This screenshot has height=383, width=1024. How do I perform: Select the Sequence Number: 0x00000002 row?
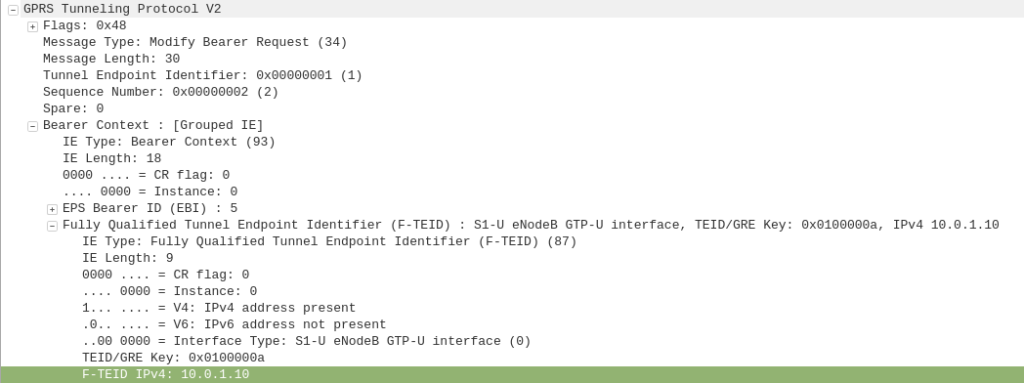(161, 92)
